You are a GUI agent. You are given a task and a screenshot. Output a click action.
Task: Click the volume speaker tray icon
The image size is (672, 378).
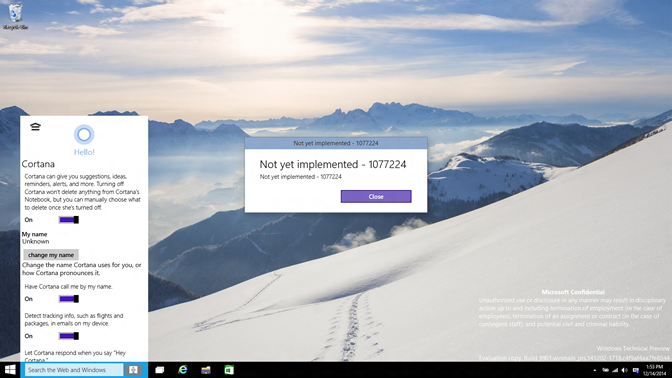tap(624, 370)
